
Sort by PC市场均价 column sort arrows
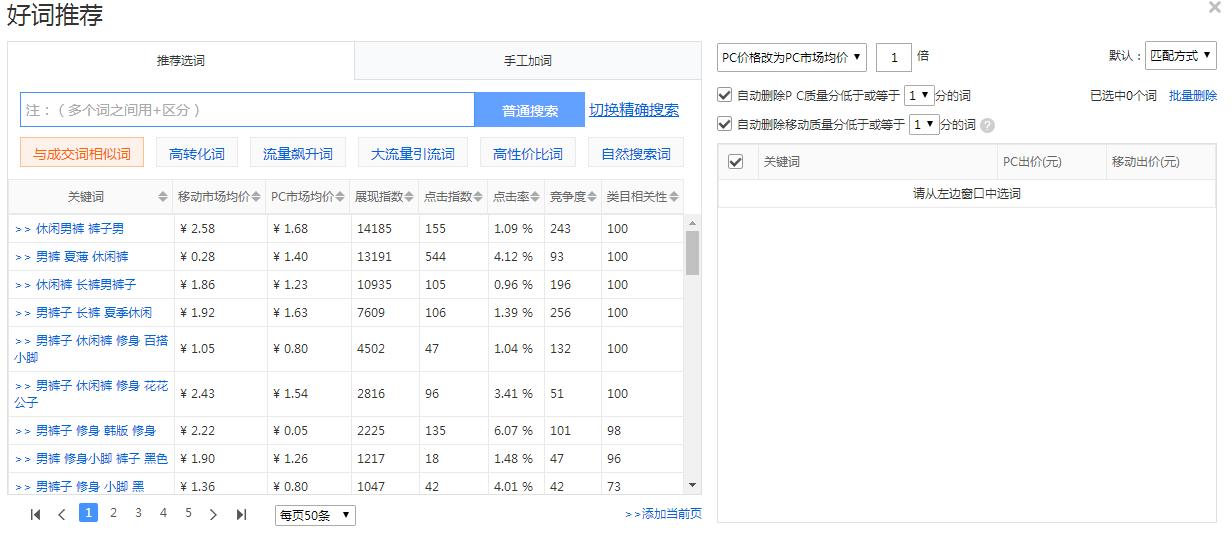pyautogui.click(x=341, y=197)
